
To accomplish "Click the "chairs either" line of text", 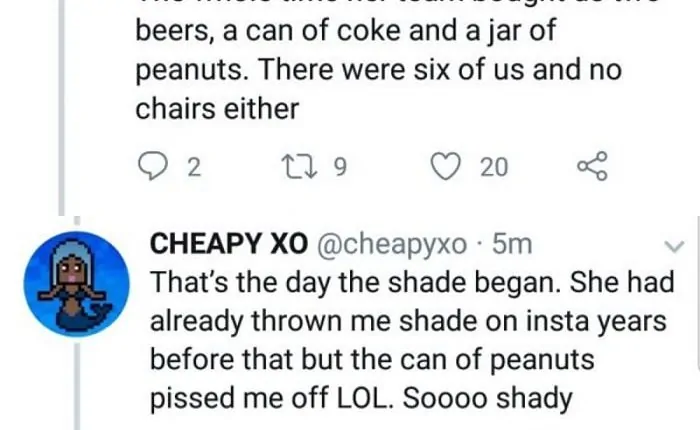I will (217, 108).
